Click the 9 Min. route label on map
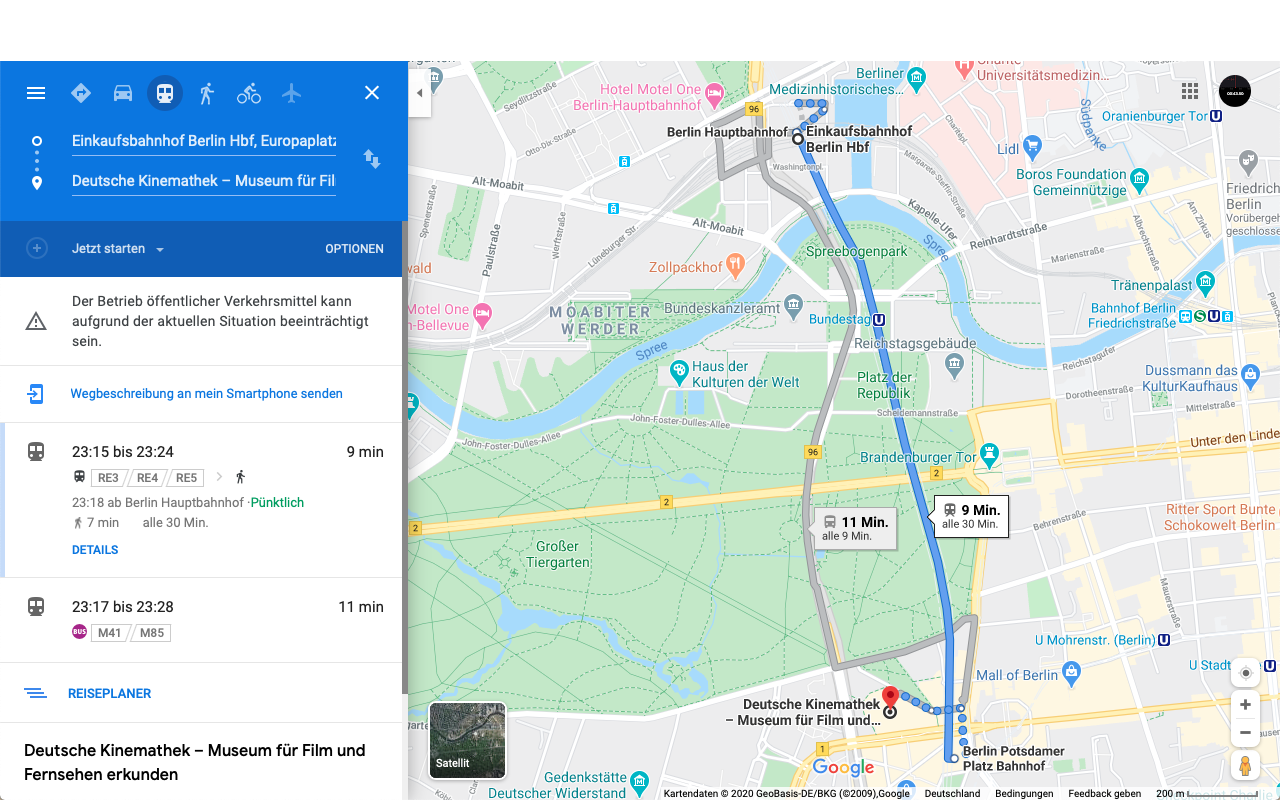Viewport: 1280px width, 800px height. 971,516
